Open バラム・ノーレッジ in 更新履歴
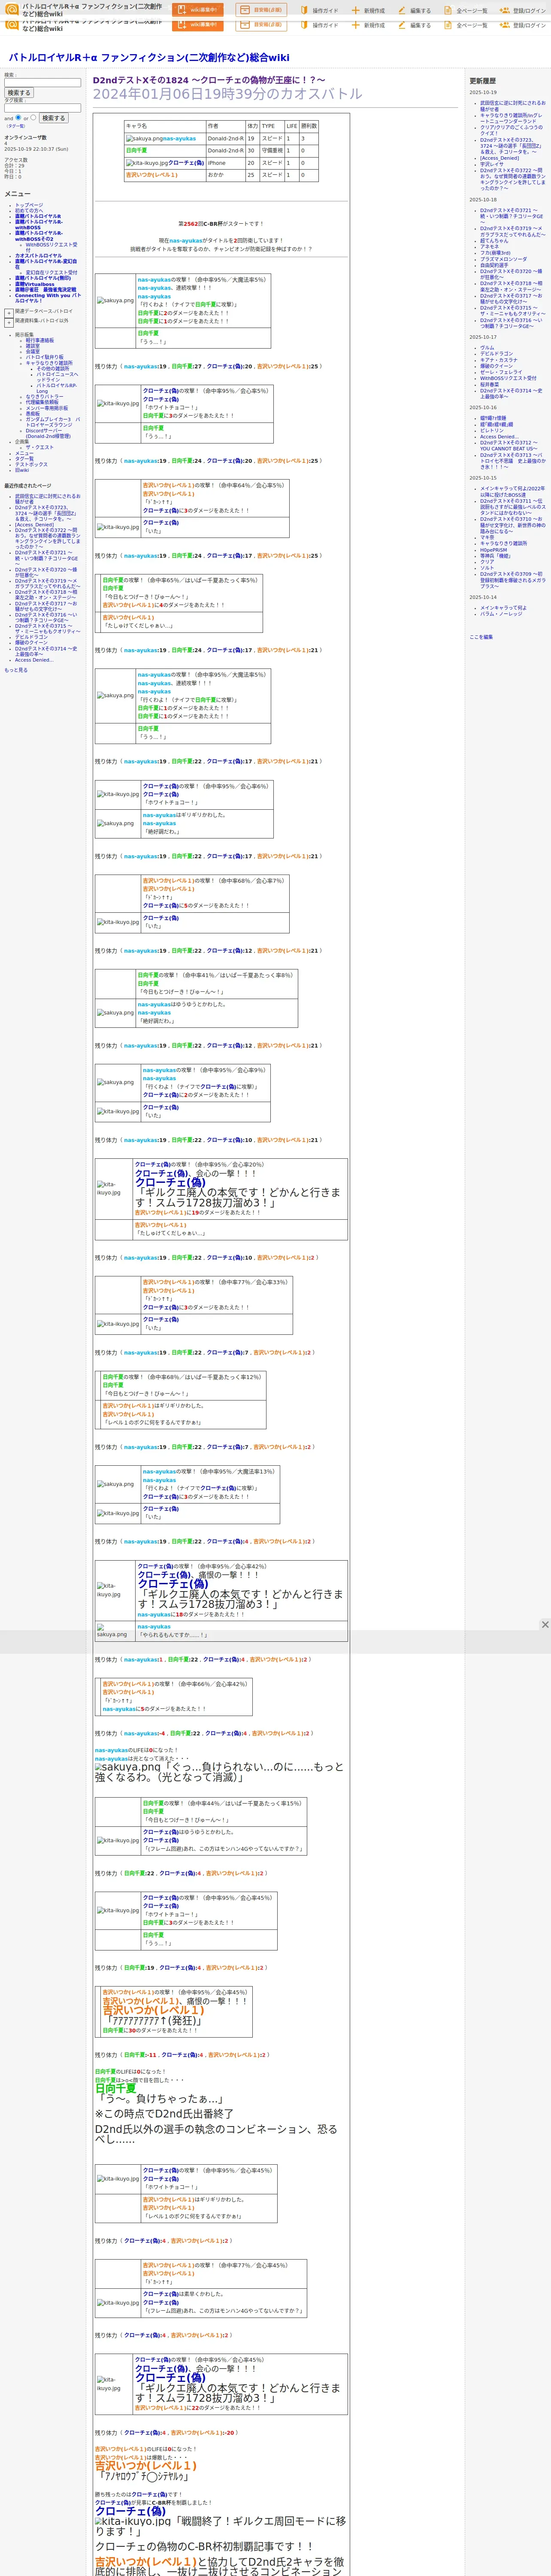Image resolution: width=551 pixels, height=2576 pixels. [501, 614]
